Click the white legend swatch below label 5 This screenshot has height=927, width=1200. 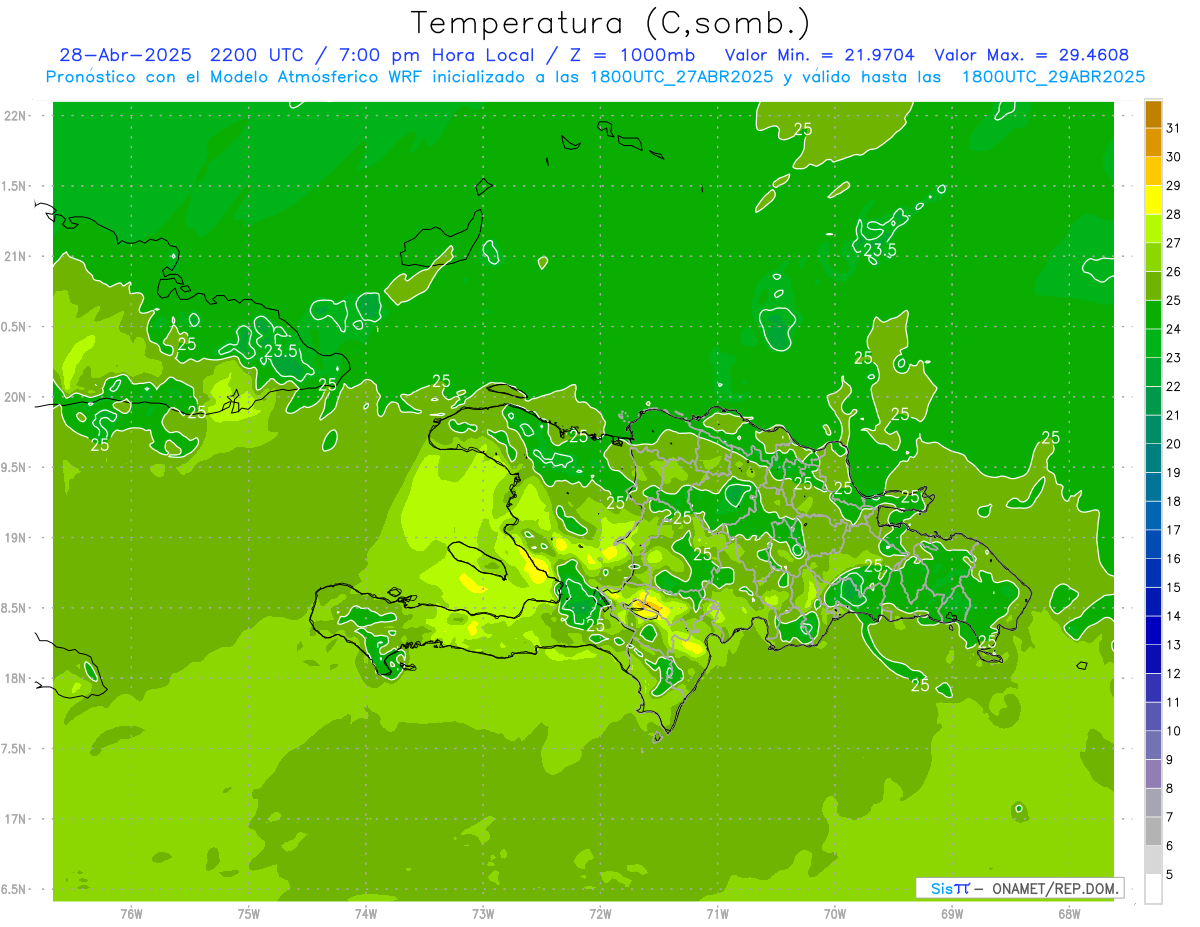click(1153, 888)
